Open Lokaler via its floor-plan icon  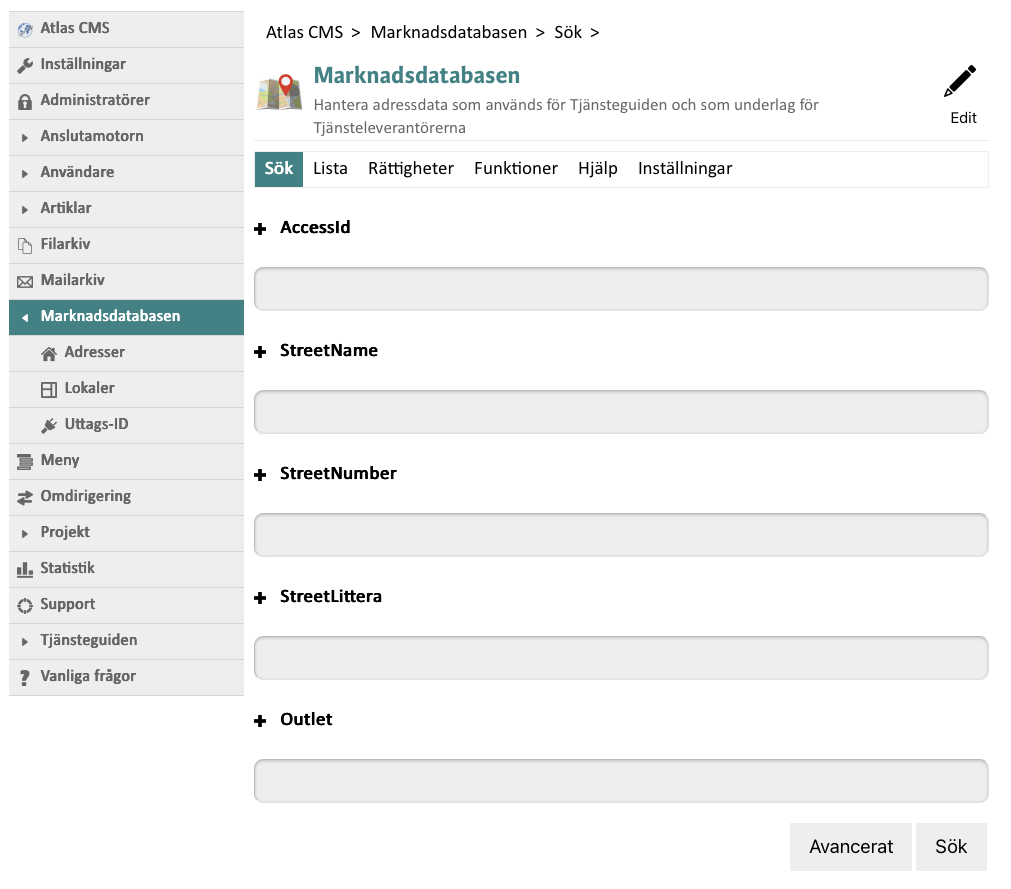[48, 389]
